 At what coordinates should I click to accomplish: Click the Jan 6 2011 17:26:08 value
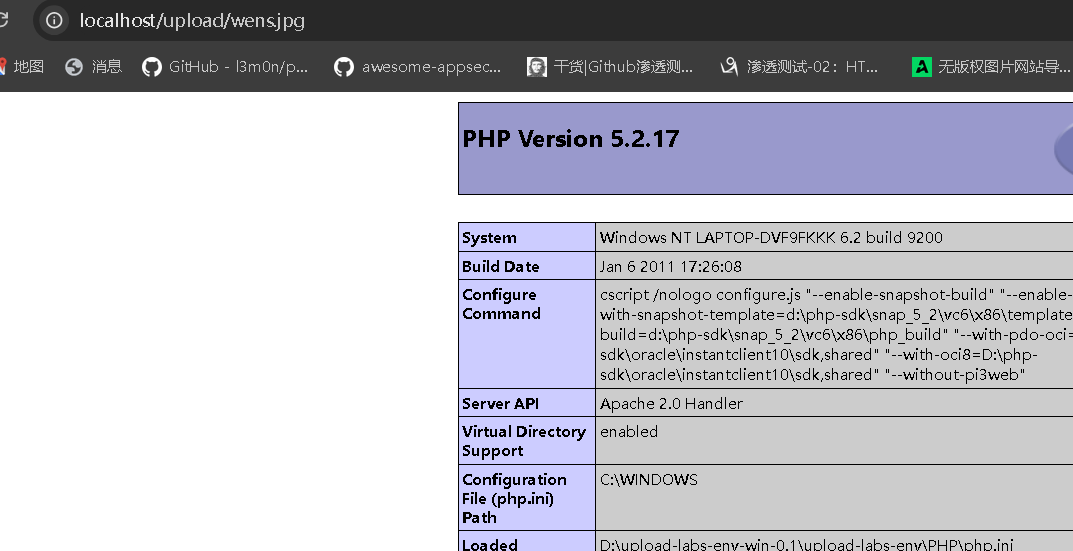click(x=671, y=266)
